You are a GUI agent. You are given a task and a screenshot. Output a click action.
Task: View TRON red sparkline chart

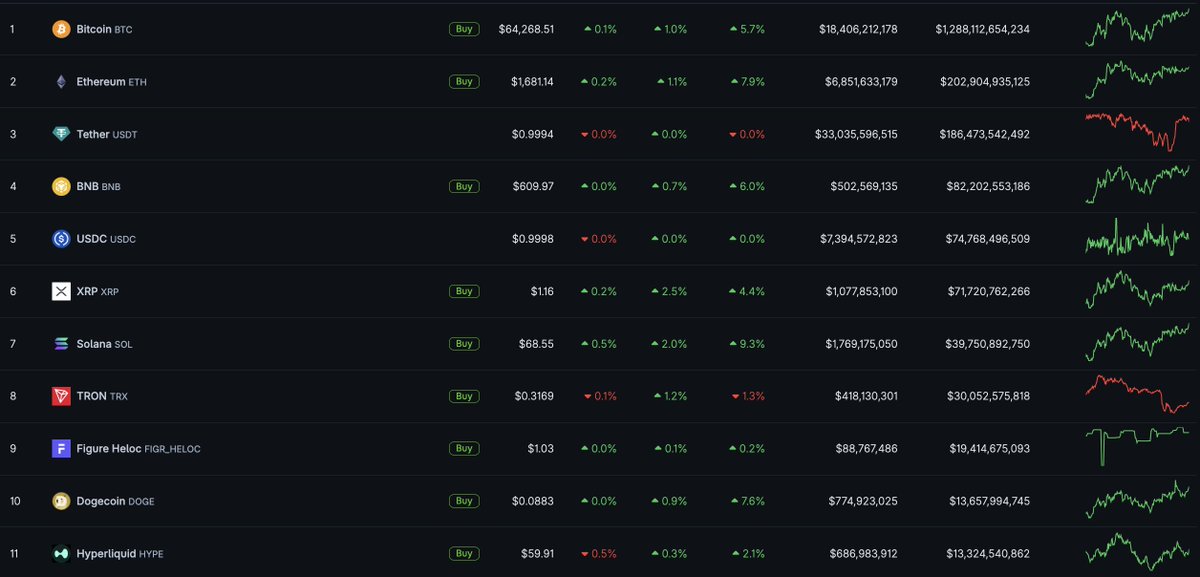pyautogui.click(x=1138, y=394)
